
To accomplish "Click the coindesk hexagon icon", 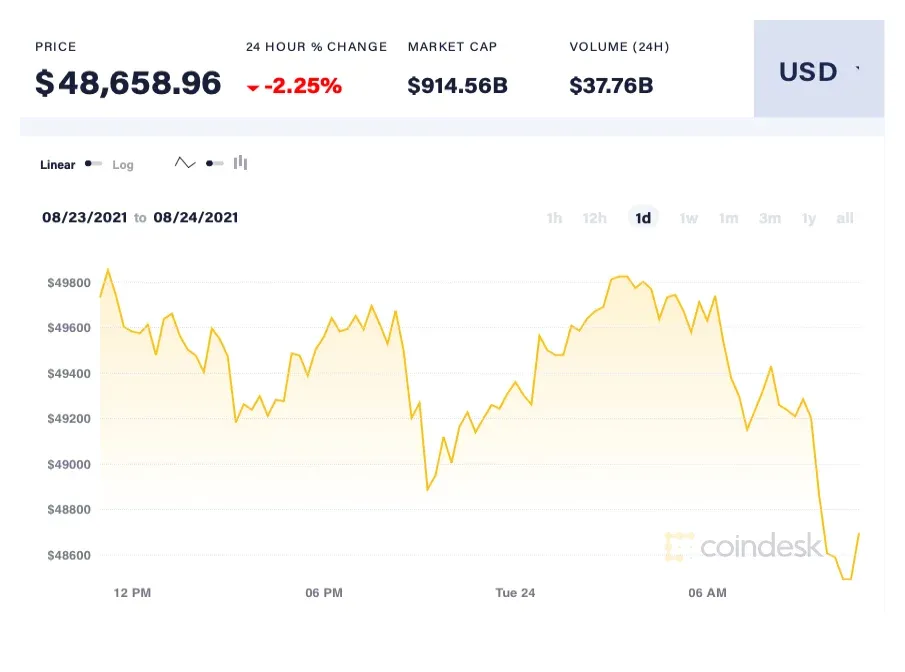I will point(676,547).
